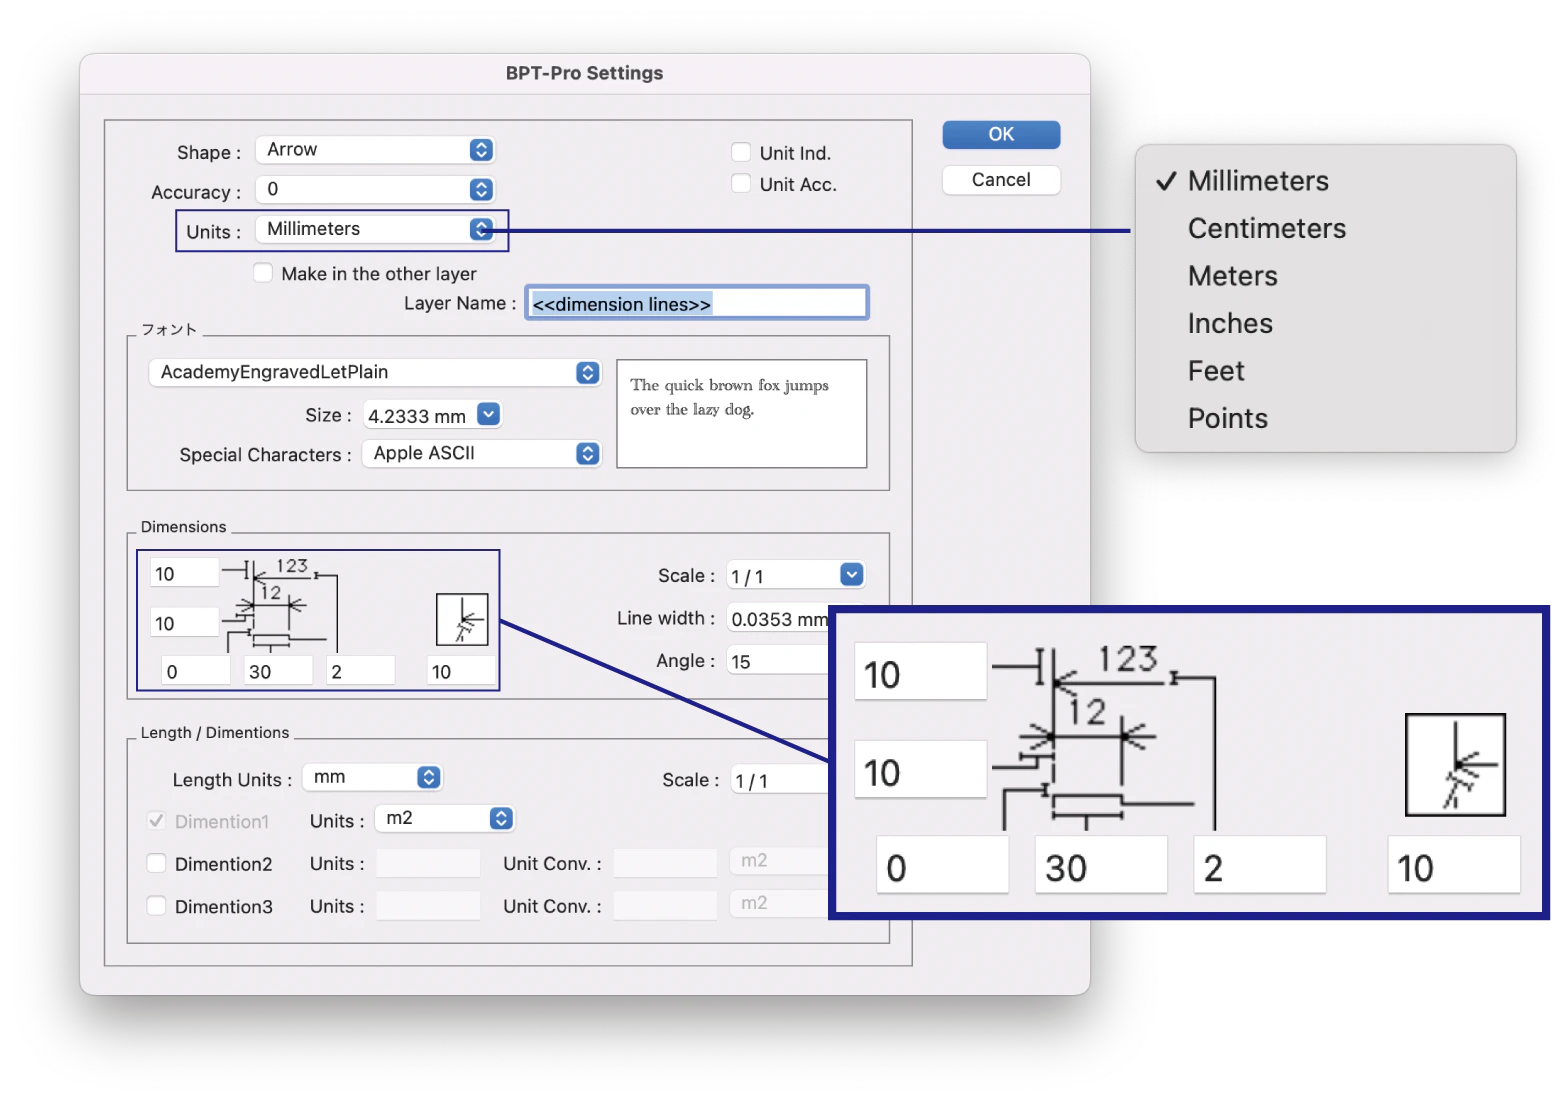Select the arrowhead style preview thumbnail

coord(460,618)
